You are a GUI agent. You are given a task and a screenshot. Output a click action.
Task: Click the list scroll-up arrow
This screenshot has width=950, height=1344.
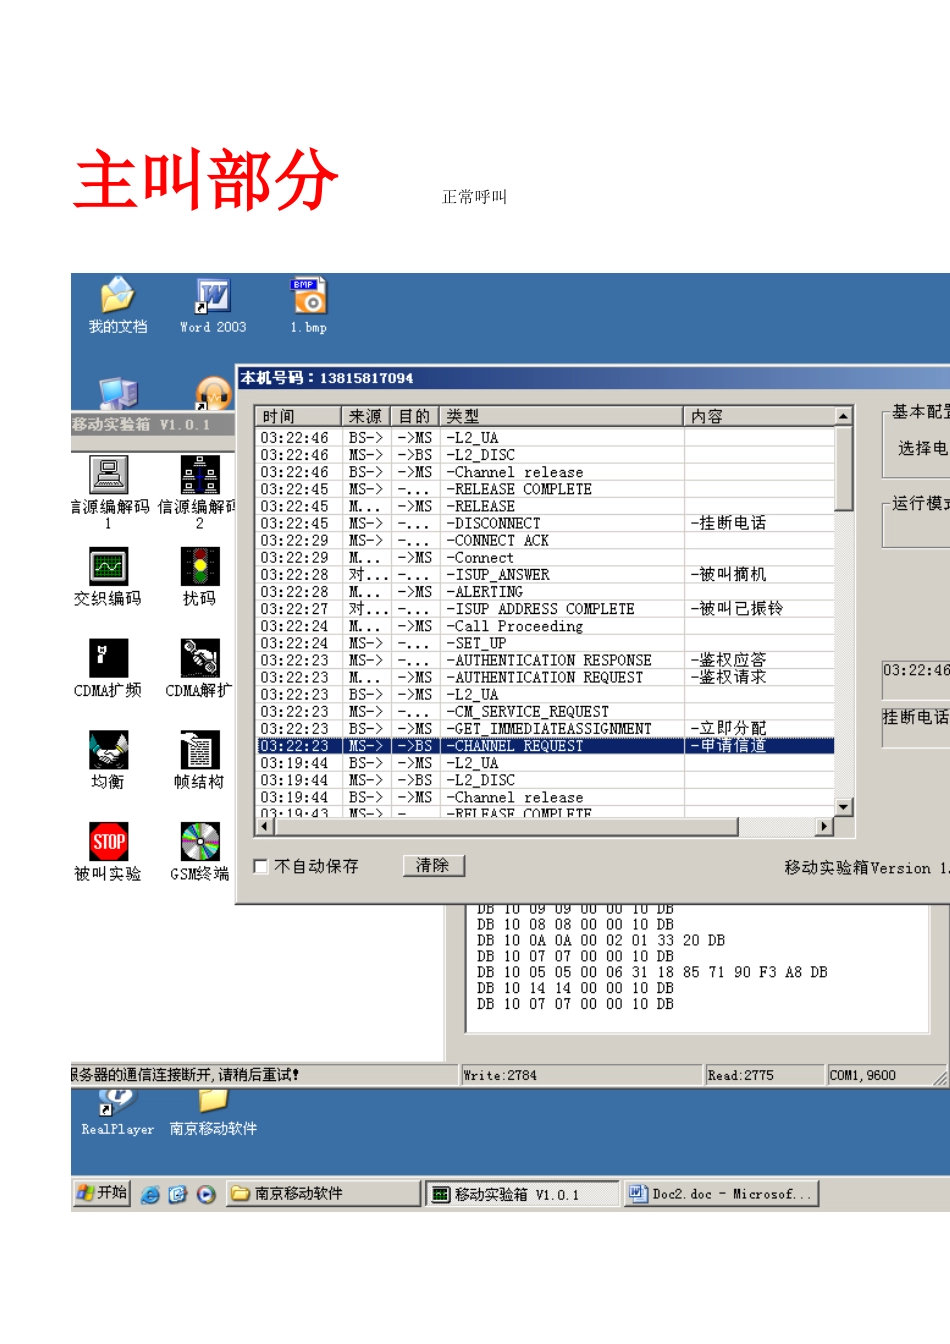click(844, 415)
